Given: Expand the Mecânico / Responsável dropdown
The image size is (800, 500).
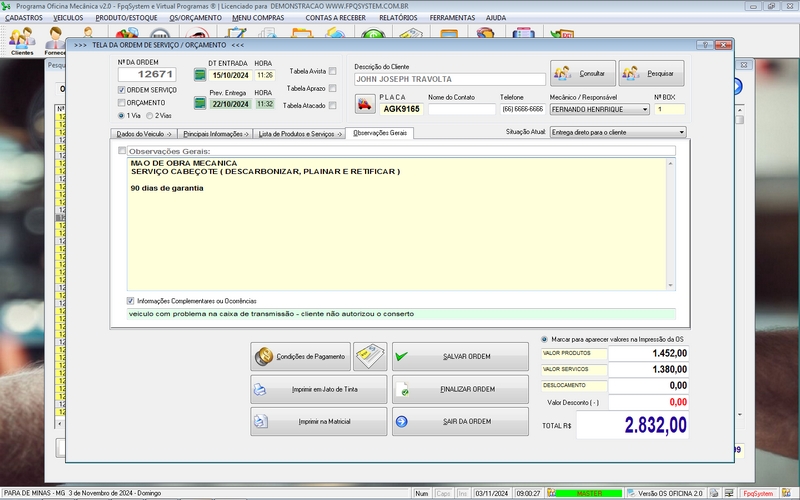Looking at the screenshot, I should coord(645,109).
